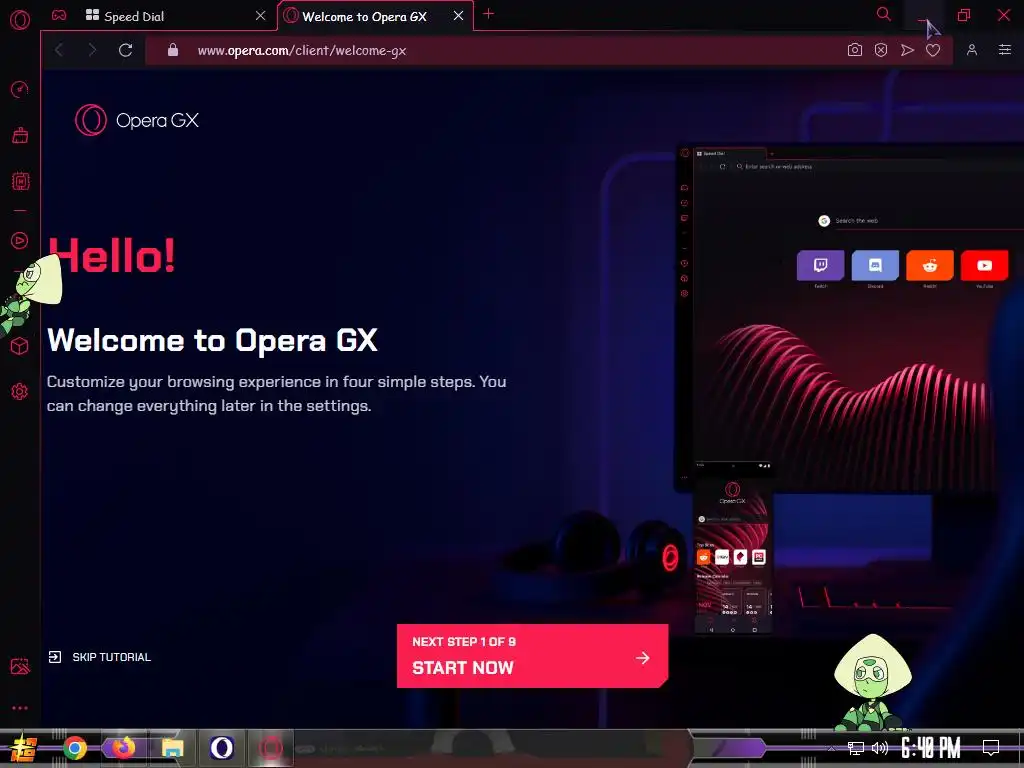Click the START NOW button

pyautogui.click(x=532, y=656)
